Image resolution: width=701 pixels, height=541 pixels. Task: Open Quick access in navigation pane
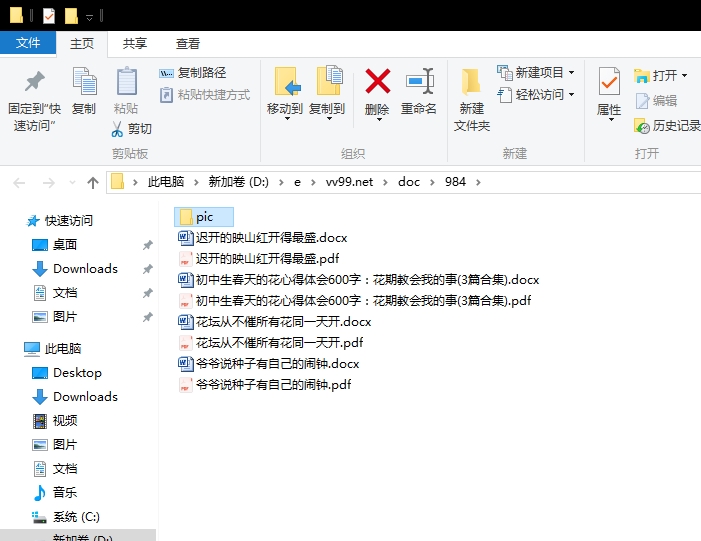(x=60, y=221)
